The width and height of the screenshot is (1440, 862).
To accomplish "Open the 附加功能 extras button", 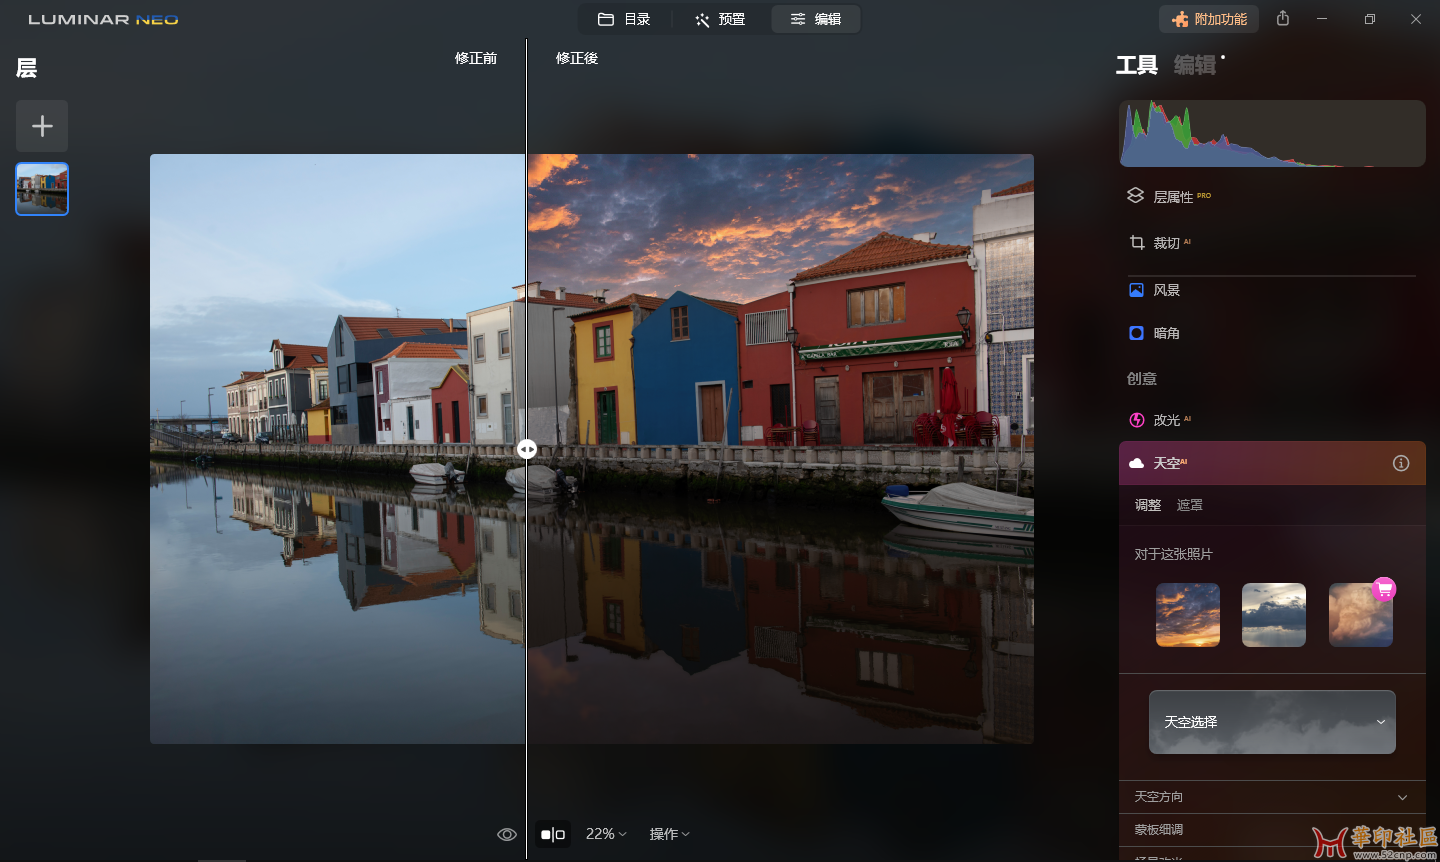I will 1209,19.
